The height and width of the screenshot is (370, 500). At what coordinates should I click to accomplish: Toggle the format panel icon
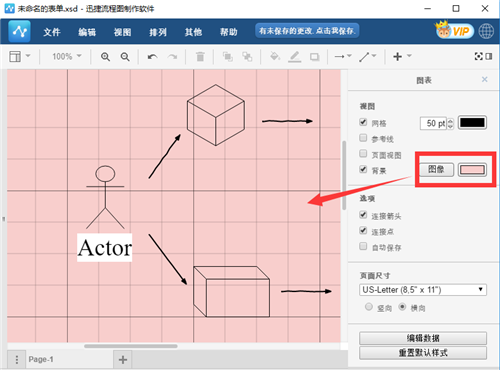pyautogui.click(x=489, y=56)
